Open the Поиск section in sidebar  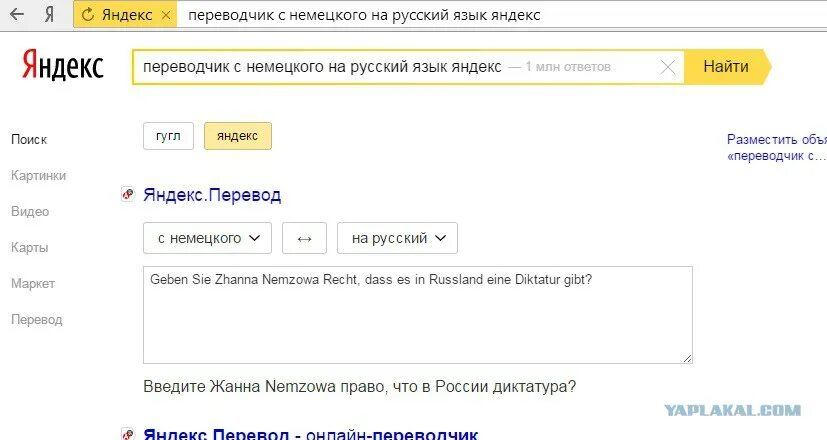click(29, 140)
